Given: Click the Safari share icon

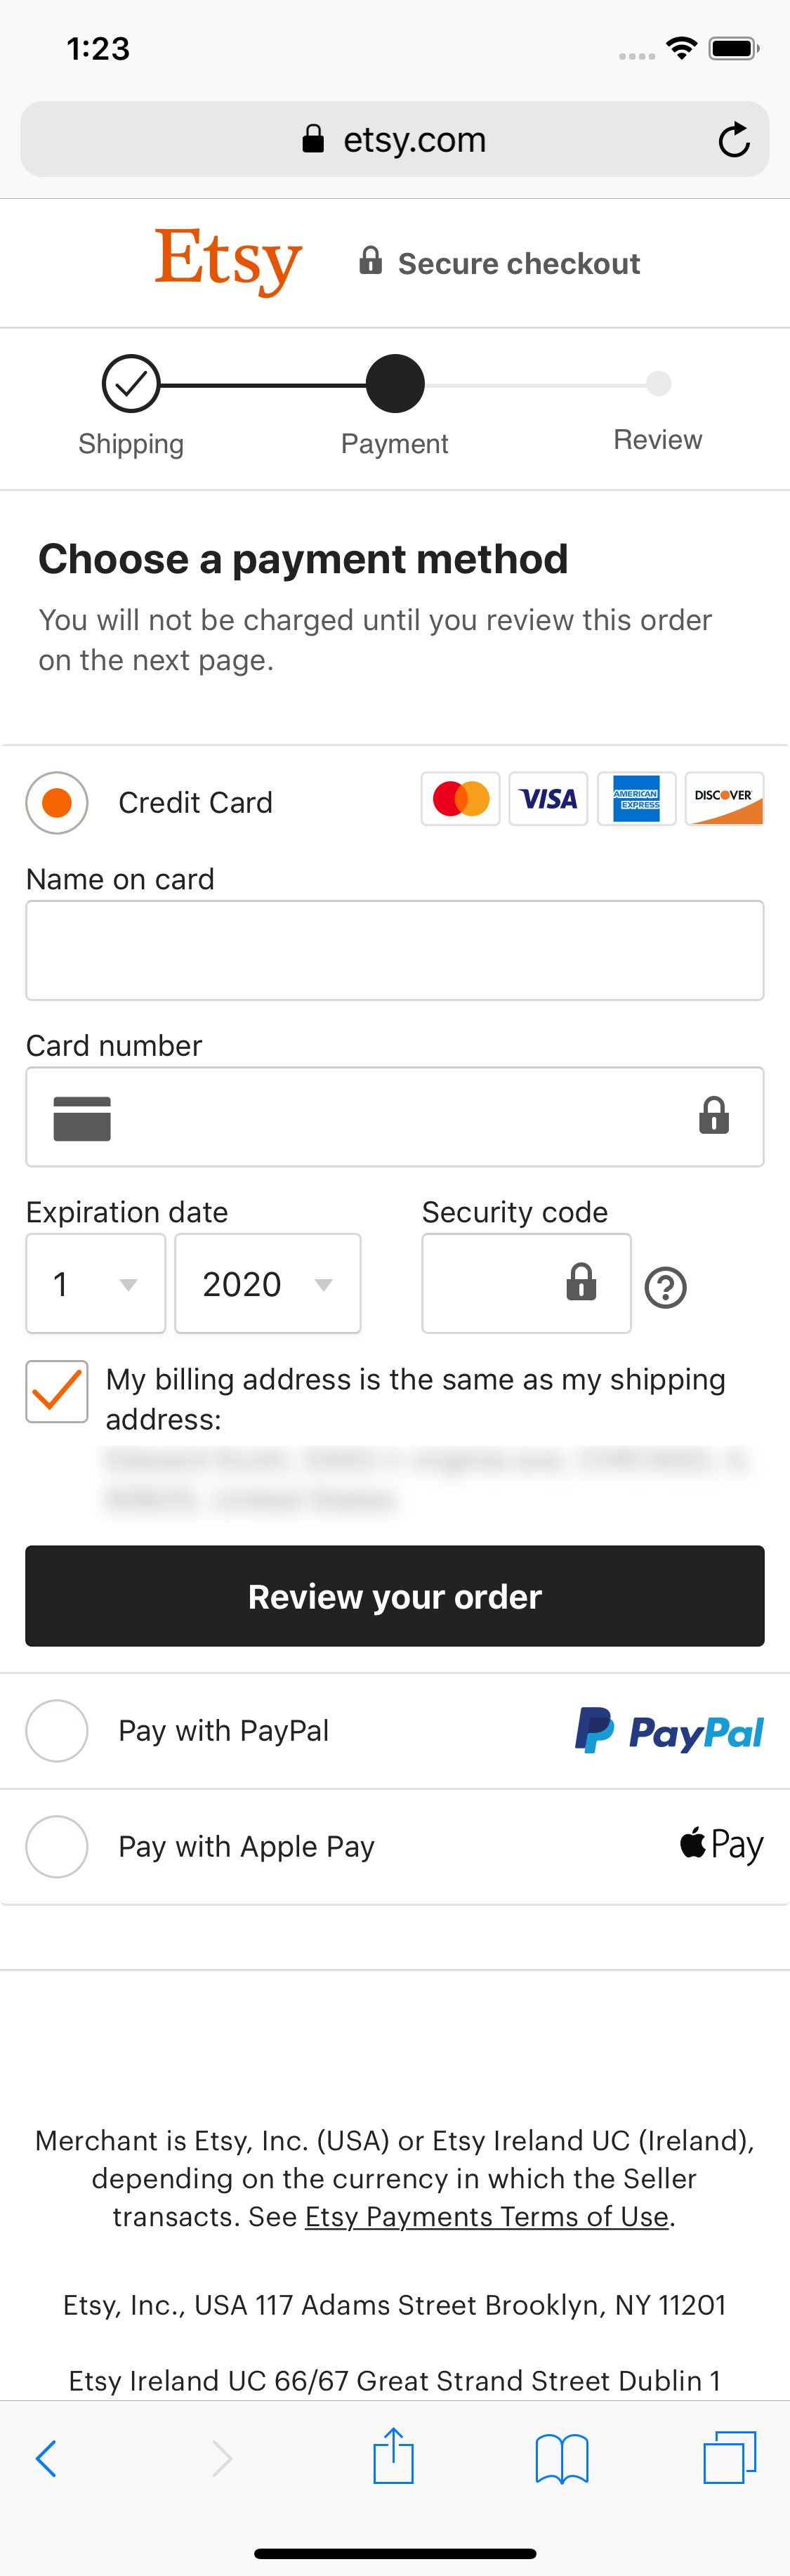Looking at the screenshot, I should [x=394, y=2456].
